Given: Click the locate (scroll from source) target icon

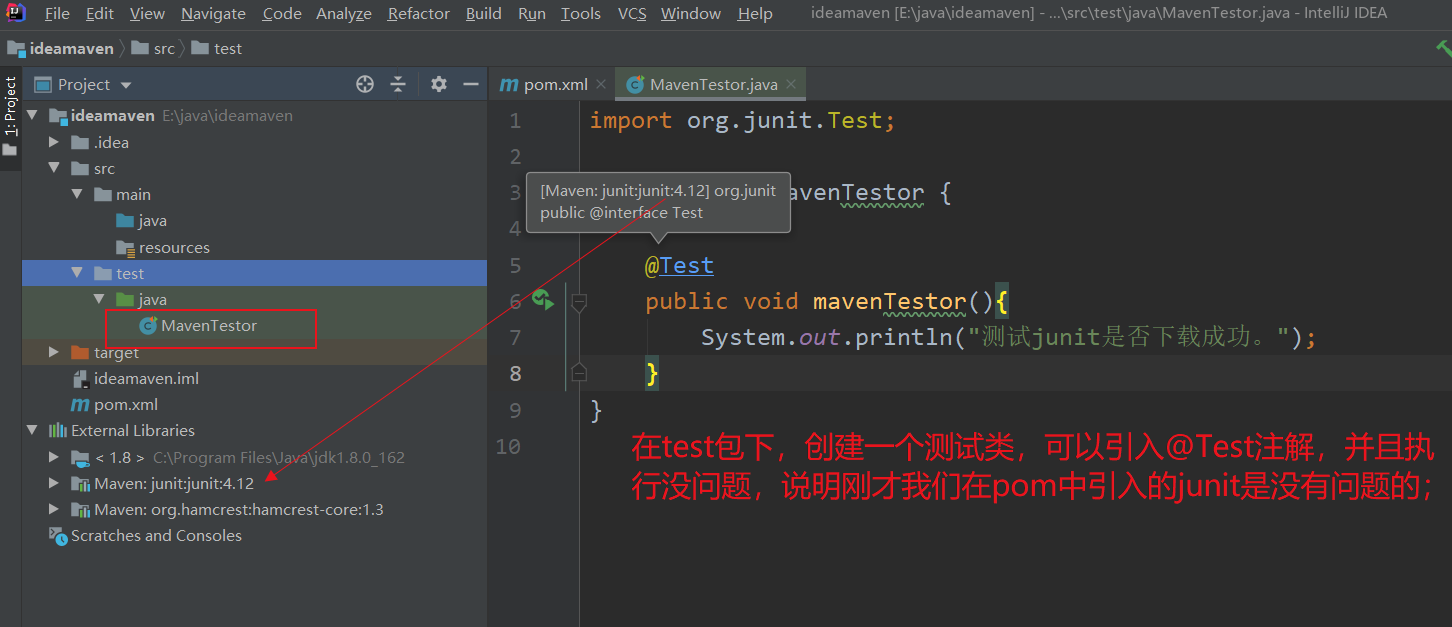Looking at the screenshot, I should [365, 84].
